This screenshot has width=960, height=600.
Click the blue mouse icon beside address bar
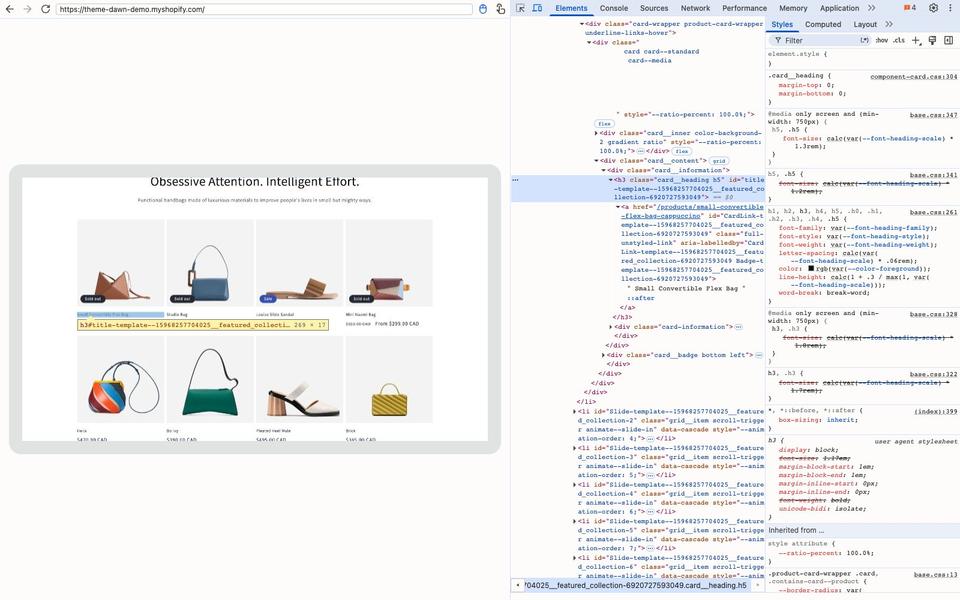(x=483, y=9)
